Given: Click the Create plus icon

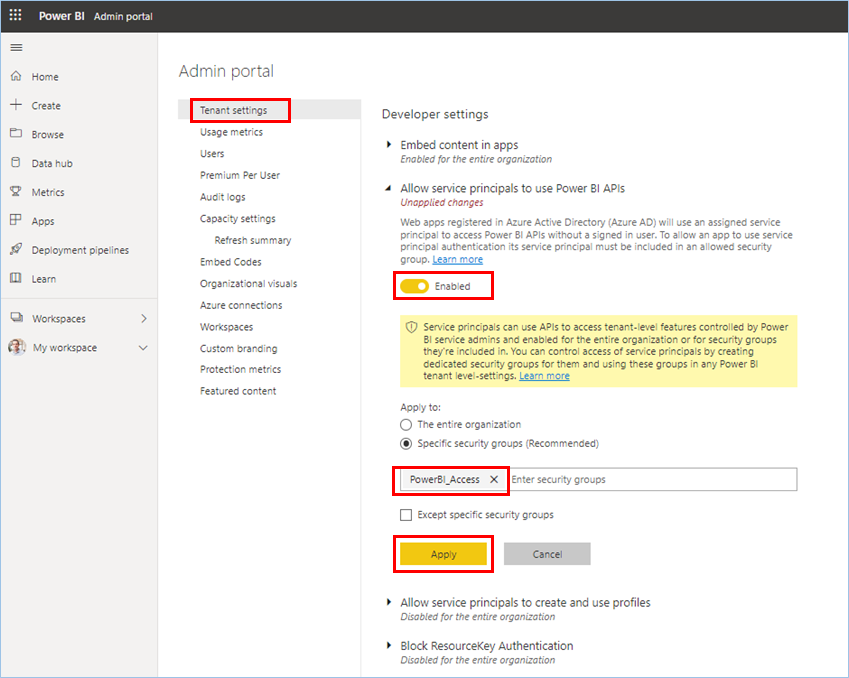Looking at the screenshot, I should 16,105.
